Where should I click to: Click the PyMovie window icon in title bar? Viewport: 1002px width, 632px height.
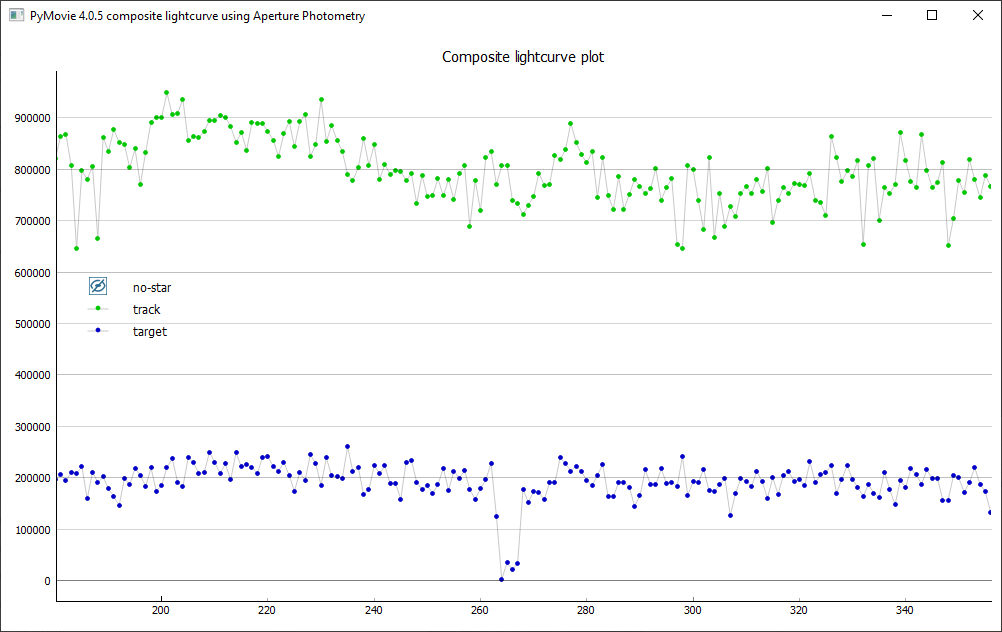[16, 16]
